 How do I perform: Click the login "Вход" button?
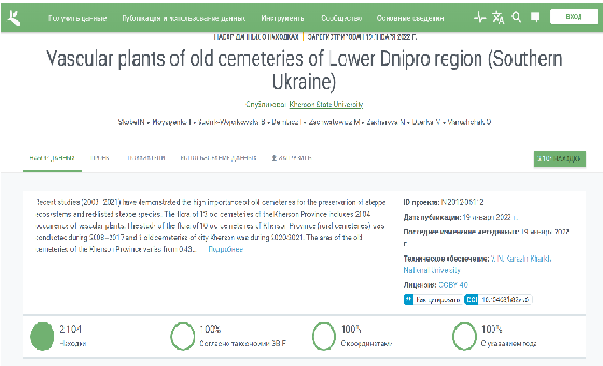(573, 17)
